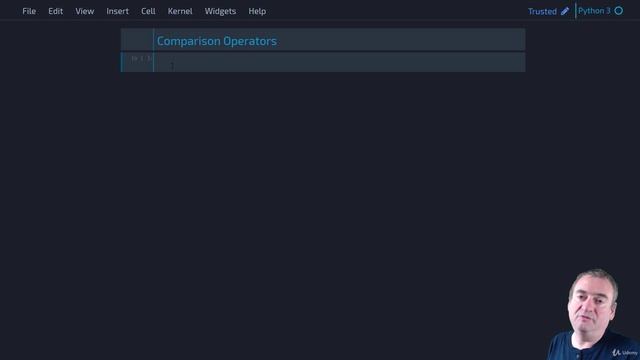
Task: Open the Help menu
Action: coord(257,11)
